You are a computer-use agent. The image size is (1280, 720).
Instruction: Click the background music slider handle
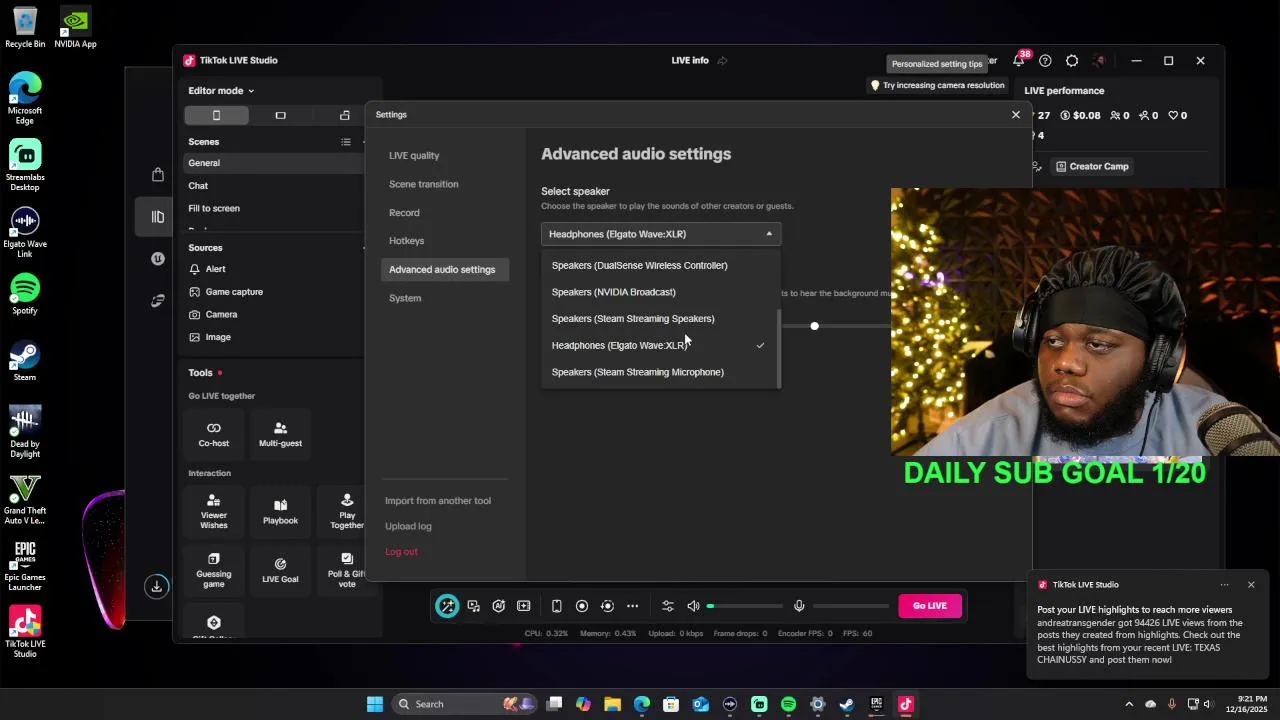pos(814,326)
